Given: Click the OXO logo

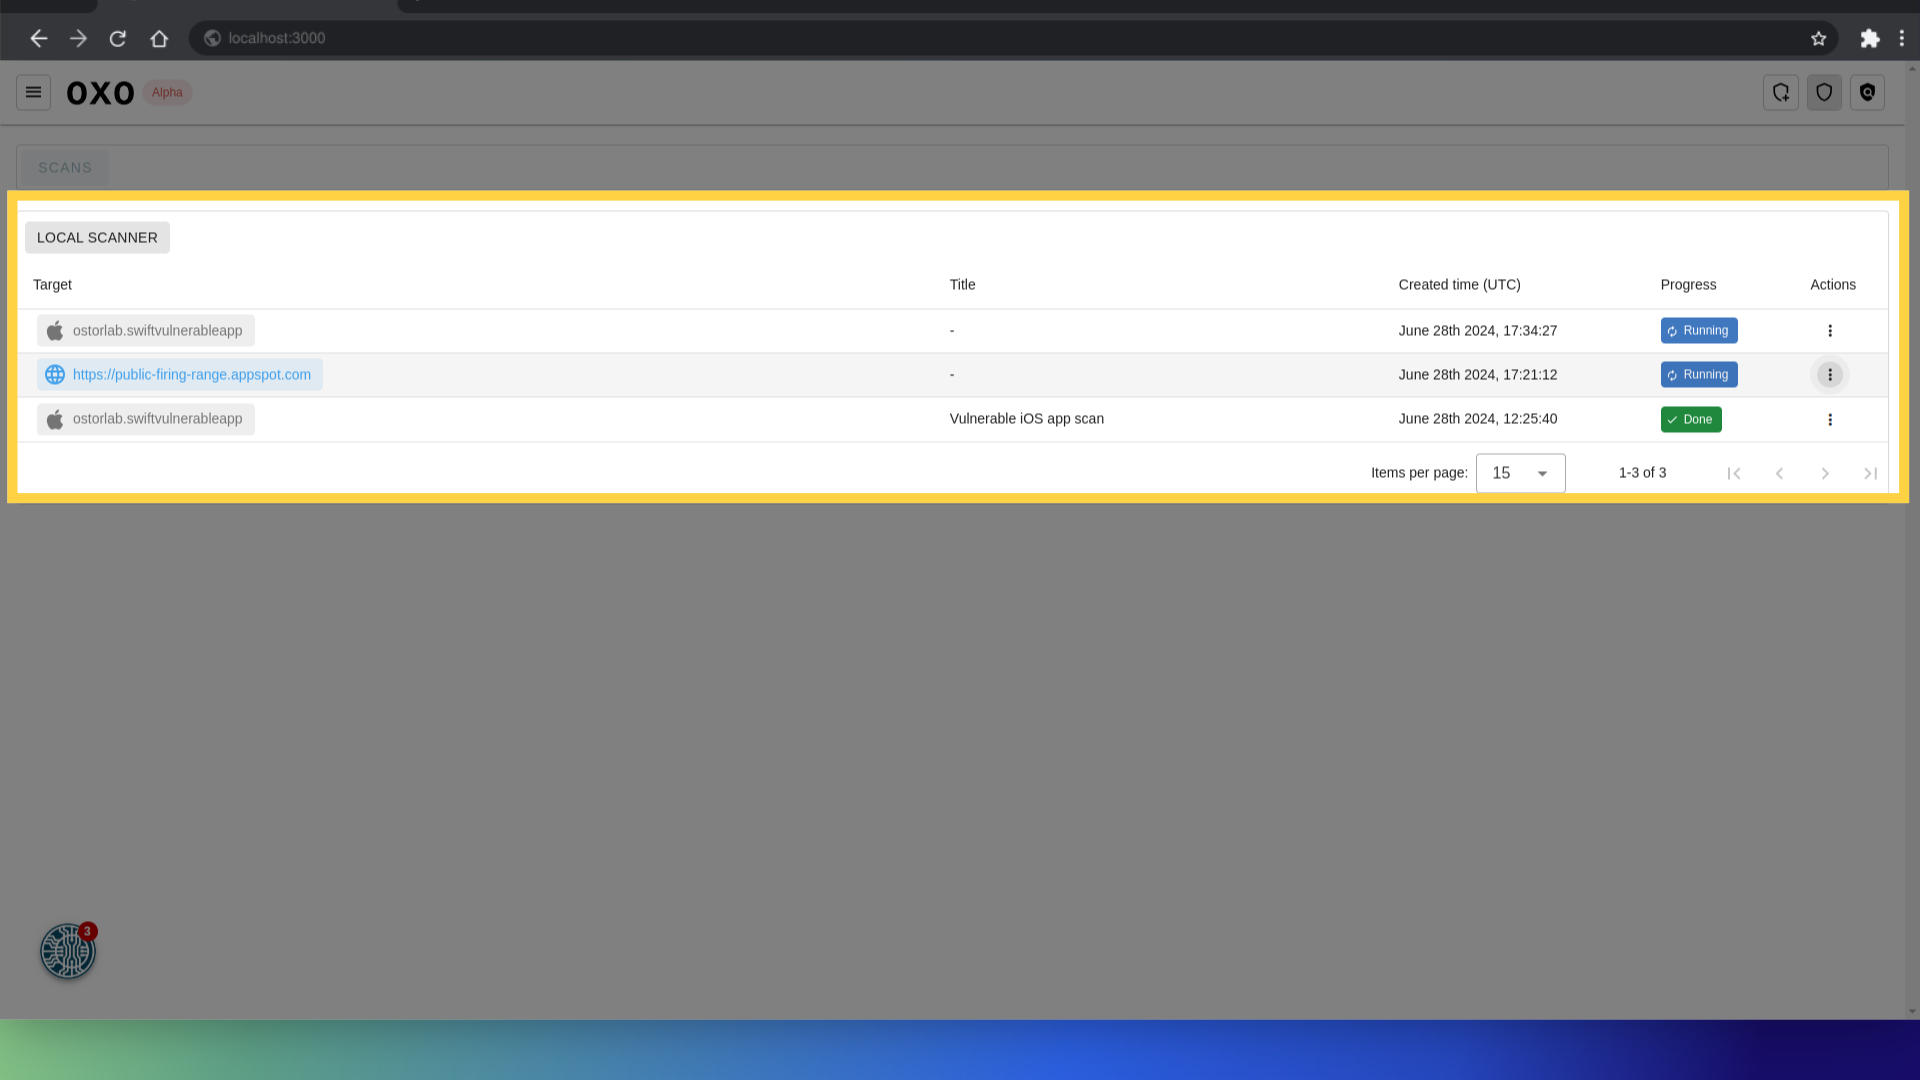Looking at the screenshot, I should pyautogui.click(x=100, y=93).
